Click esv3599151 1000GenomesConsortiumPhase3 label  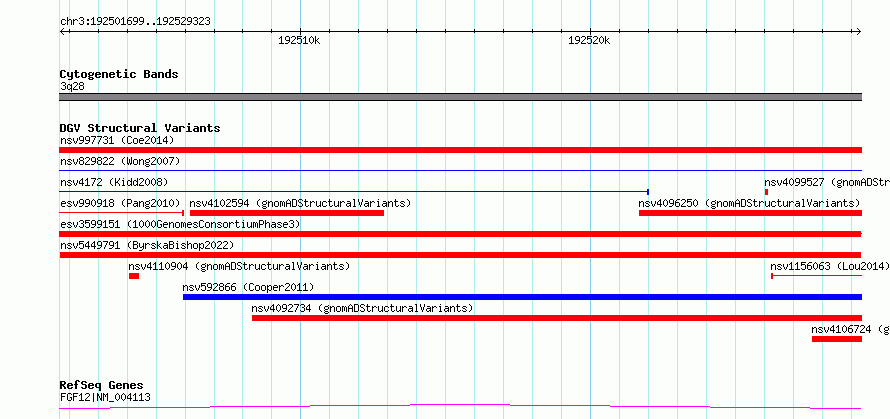(180, 224)
